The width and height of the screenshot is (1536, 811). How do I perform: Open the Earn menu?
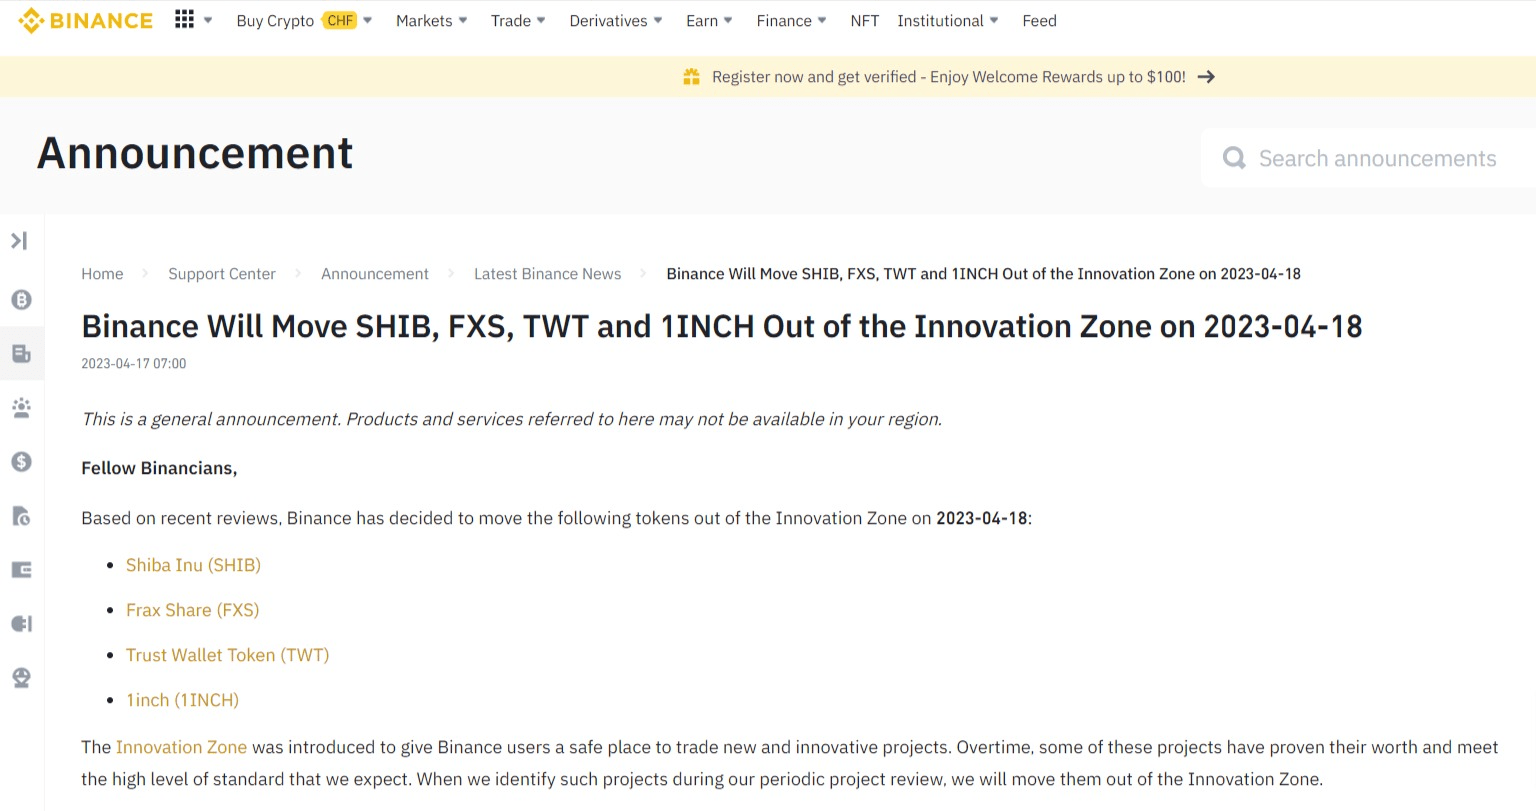tap(702, 20)
